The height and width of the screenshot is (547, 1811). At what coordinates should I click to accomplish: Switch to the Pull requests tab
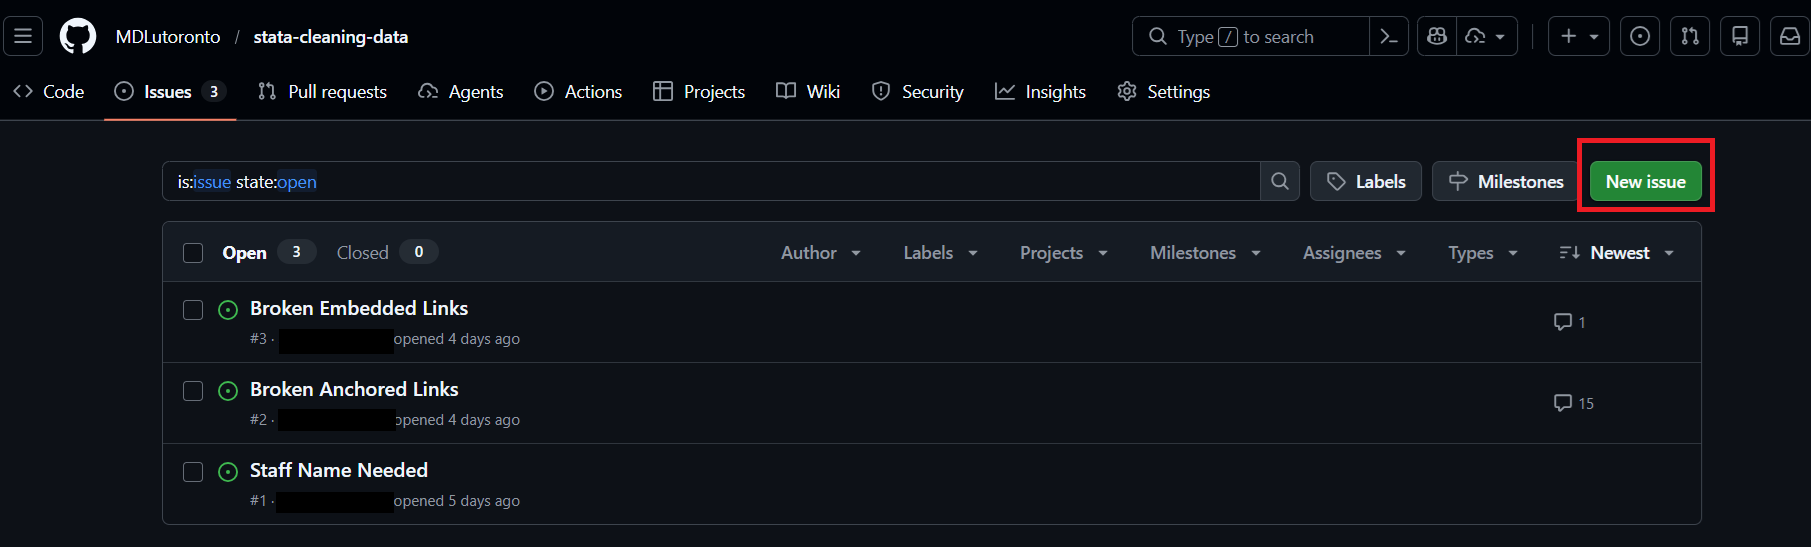coord(323,92)
